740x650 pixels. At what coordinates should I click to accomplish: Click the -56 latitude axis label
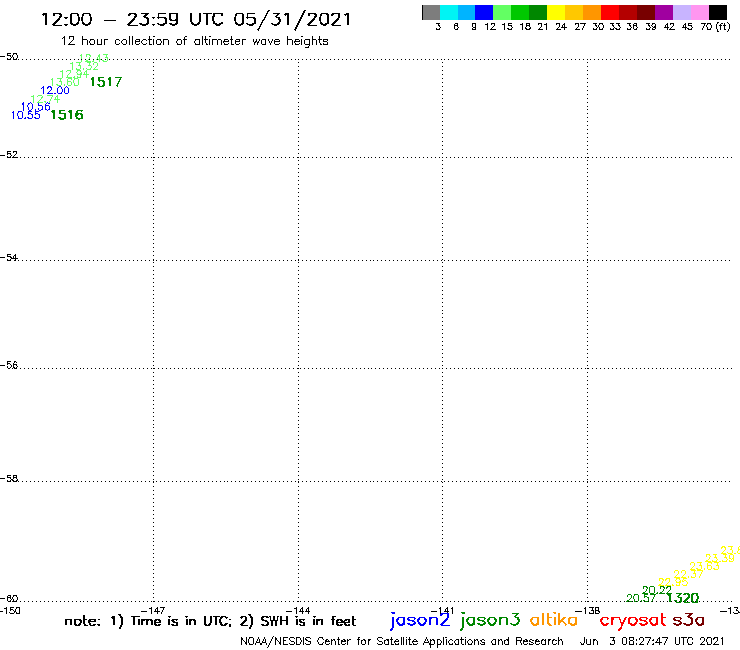(x=9, y=365)
